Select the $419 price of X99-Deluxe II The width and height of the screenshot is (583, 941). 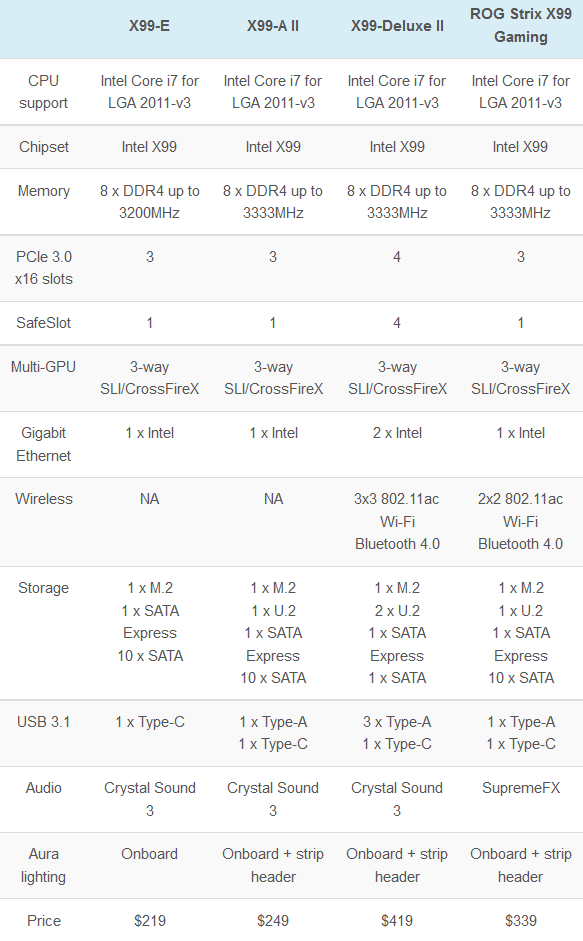(x=397, y=920)
